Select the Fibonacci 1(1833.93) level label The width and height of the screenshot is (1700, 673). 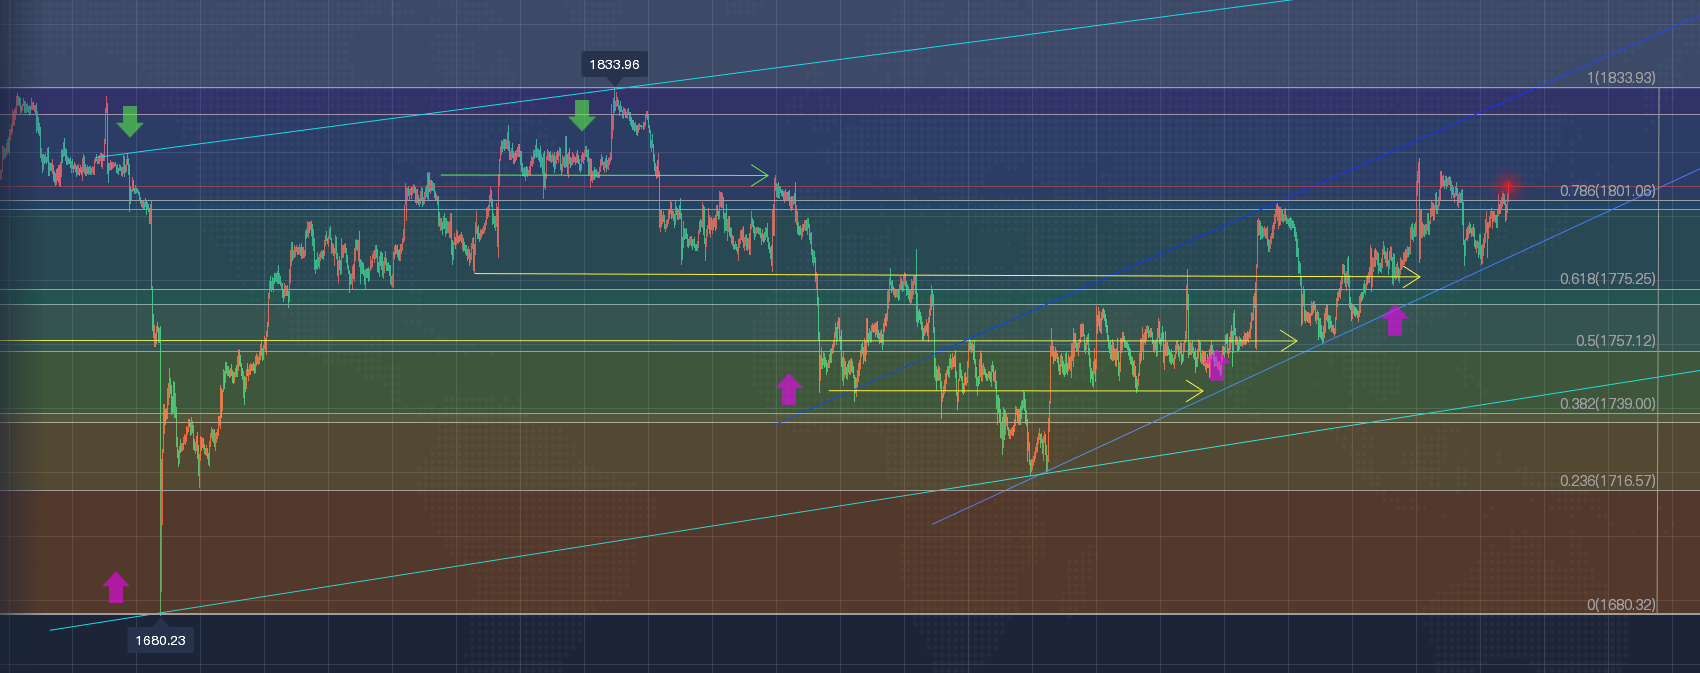tap(1621, 77)
